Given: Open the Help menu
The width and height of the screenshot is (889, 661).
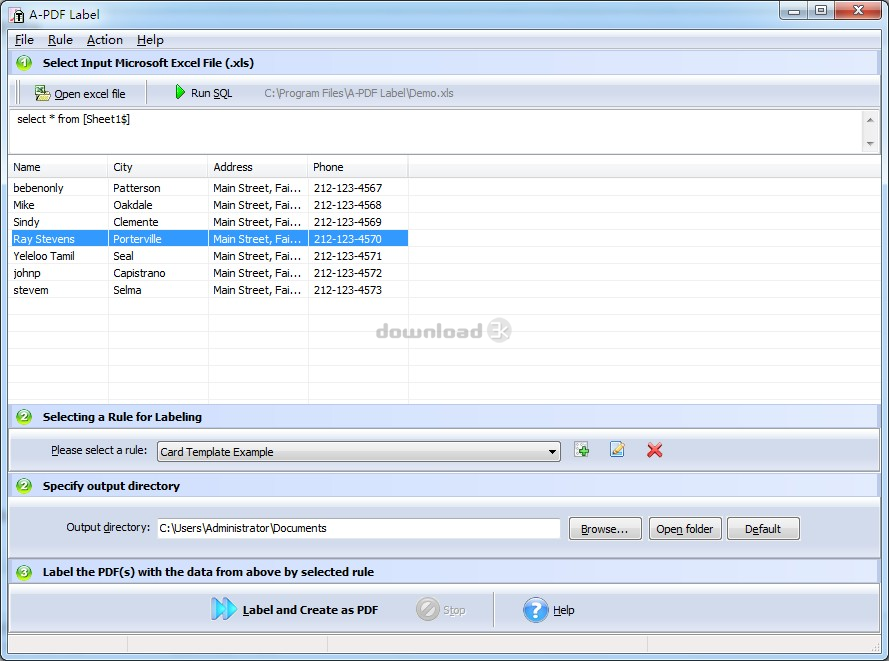Looking at the screenshot, I should coord(150,40).
